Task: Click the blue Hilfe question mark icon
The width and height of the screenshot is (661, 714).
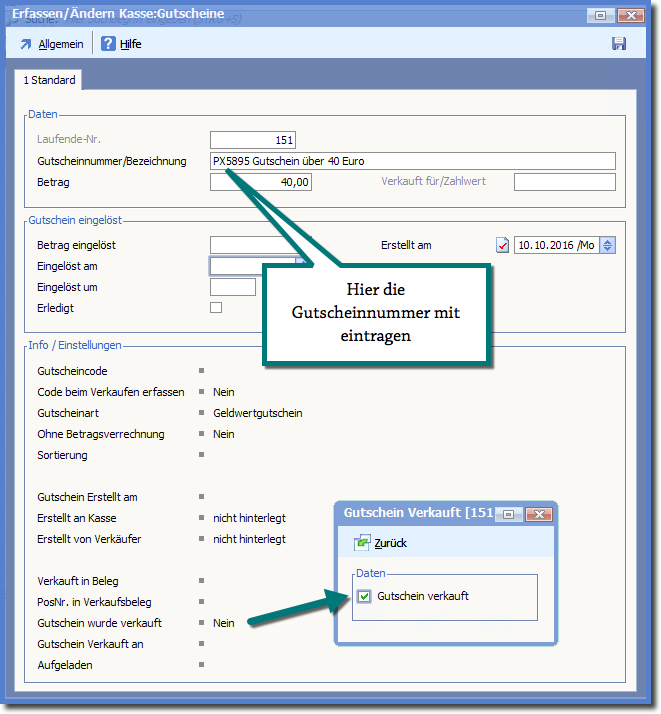Action: click(x=108, y=44)
